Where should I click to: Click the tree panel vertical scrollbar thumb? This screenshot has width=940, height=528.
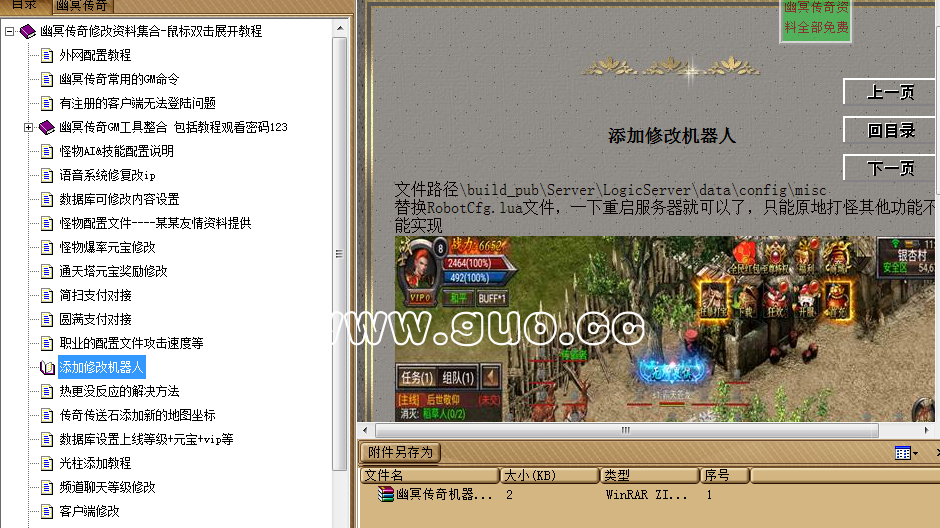tap(340, 254)
